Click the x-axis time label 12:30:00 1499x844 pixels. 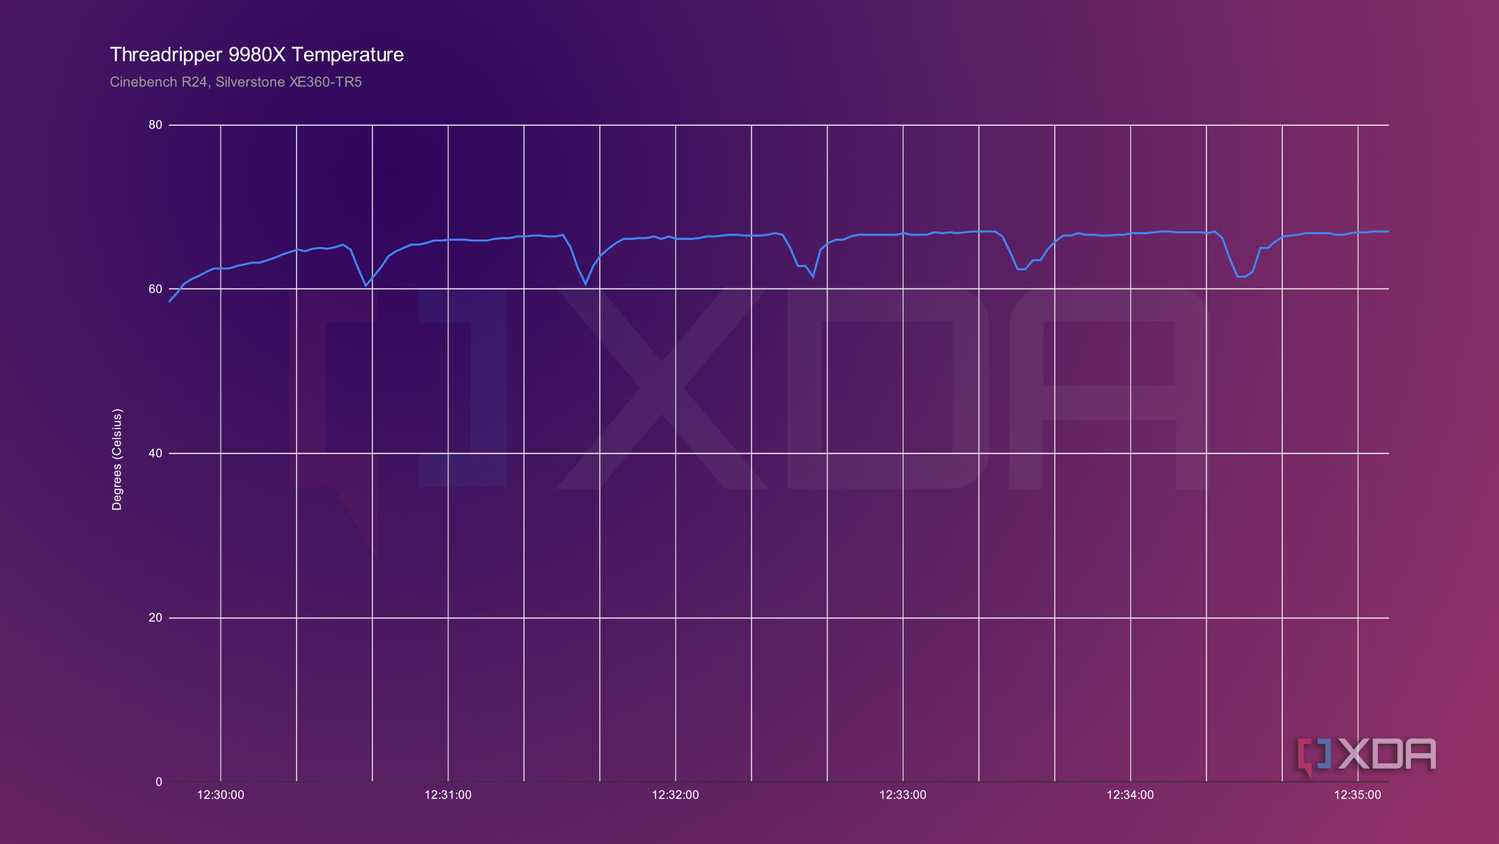tap(221, 795)
